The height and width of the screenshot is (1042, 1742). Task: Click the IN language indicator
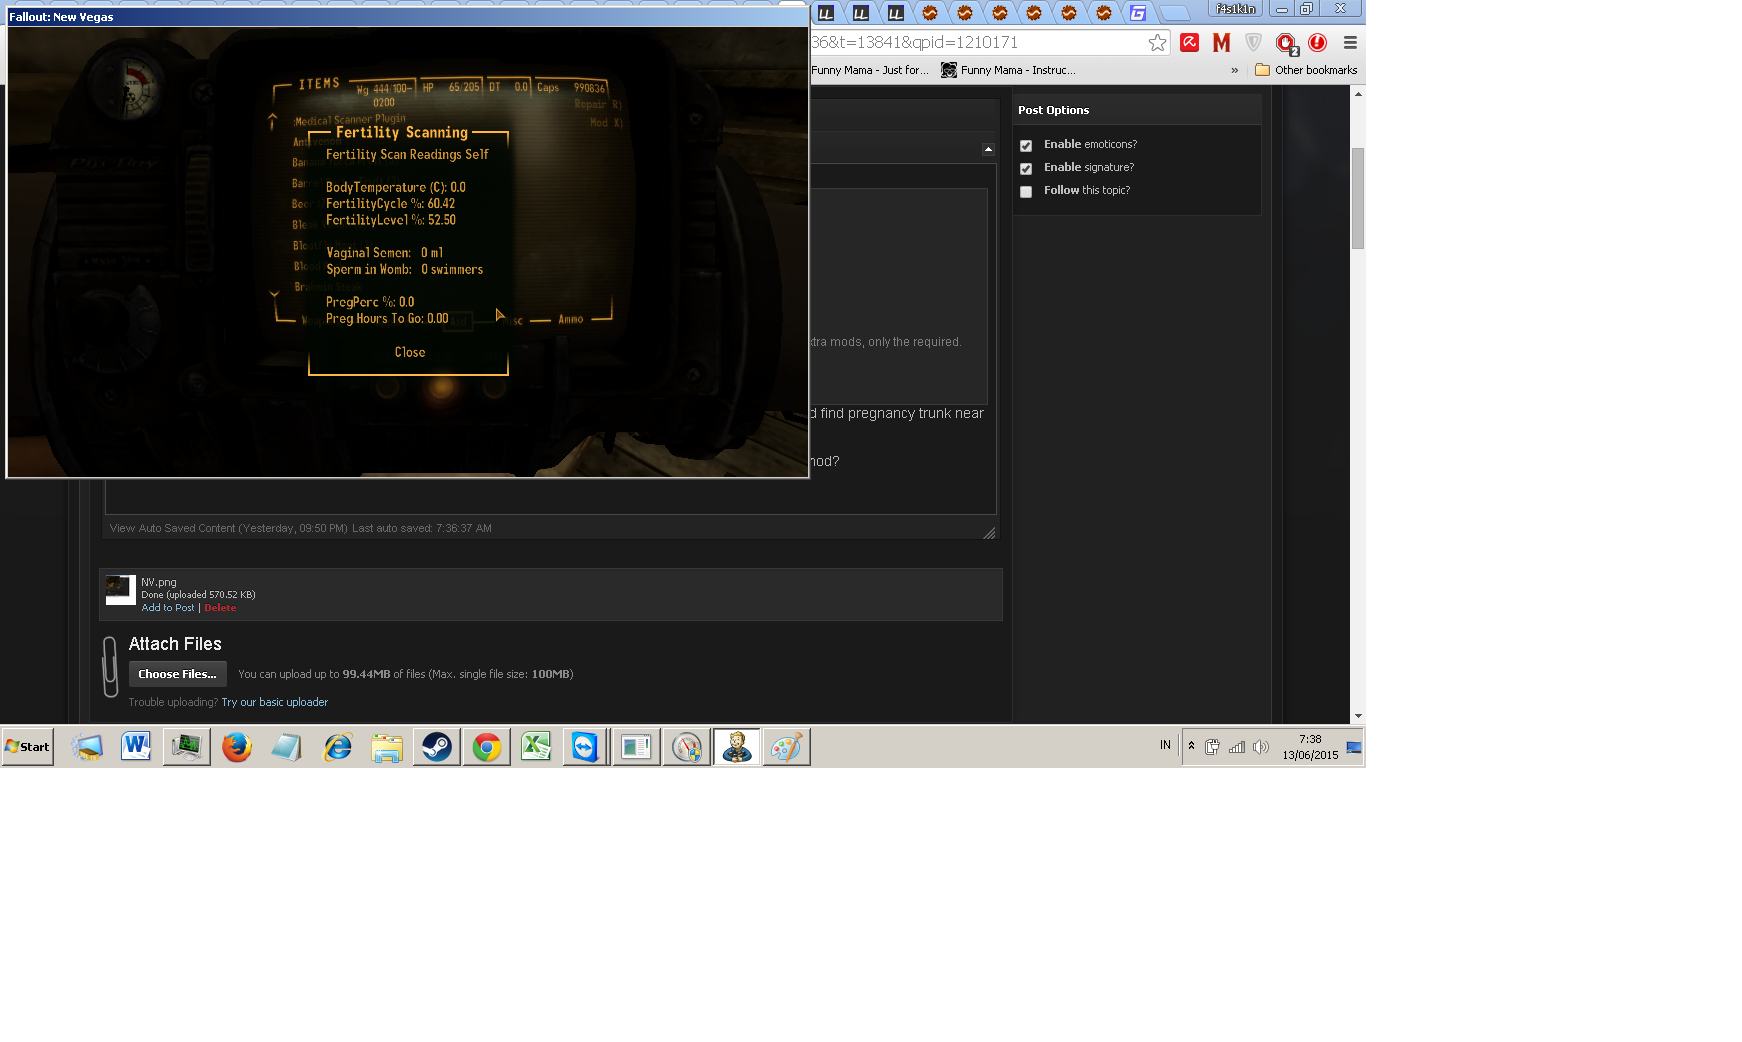[x=1165, y=745]
